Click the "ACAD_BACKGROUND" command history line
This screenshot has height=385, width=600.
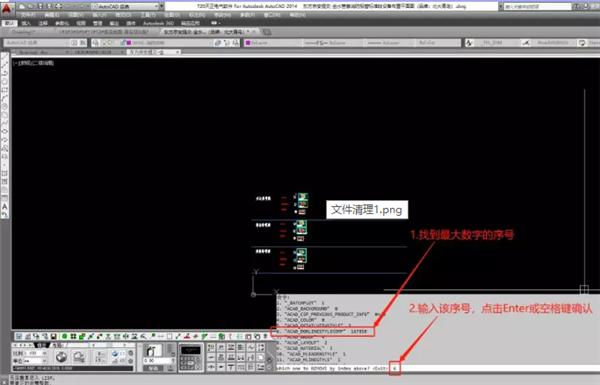(307, 308)
